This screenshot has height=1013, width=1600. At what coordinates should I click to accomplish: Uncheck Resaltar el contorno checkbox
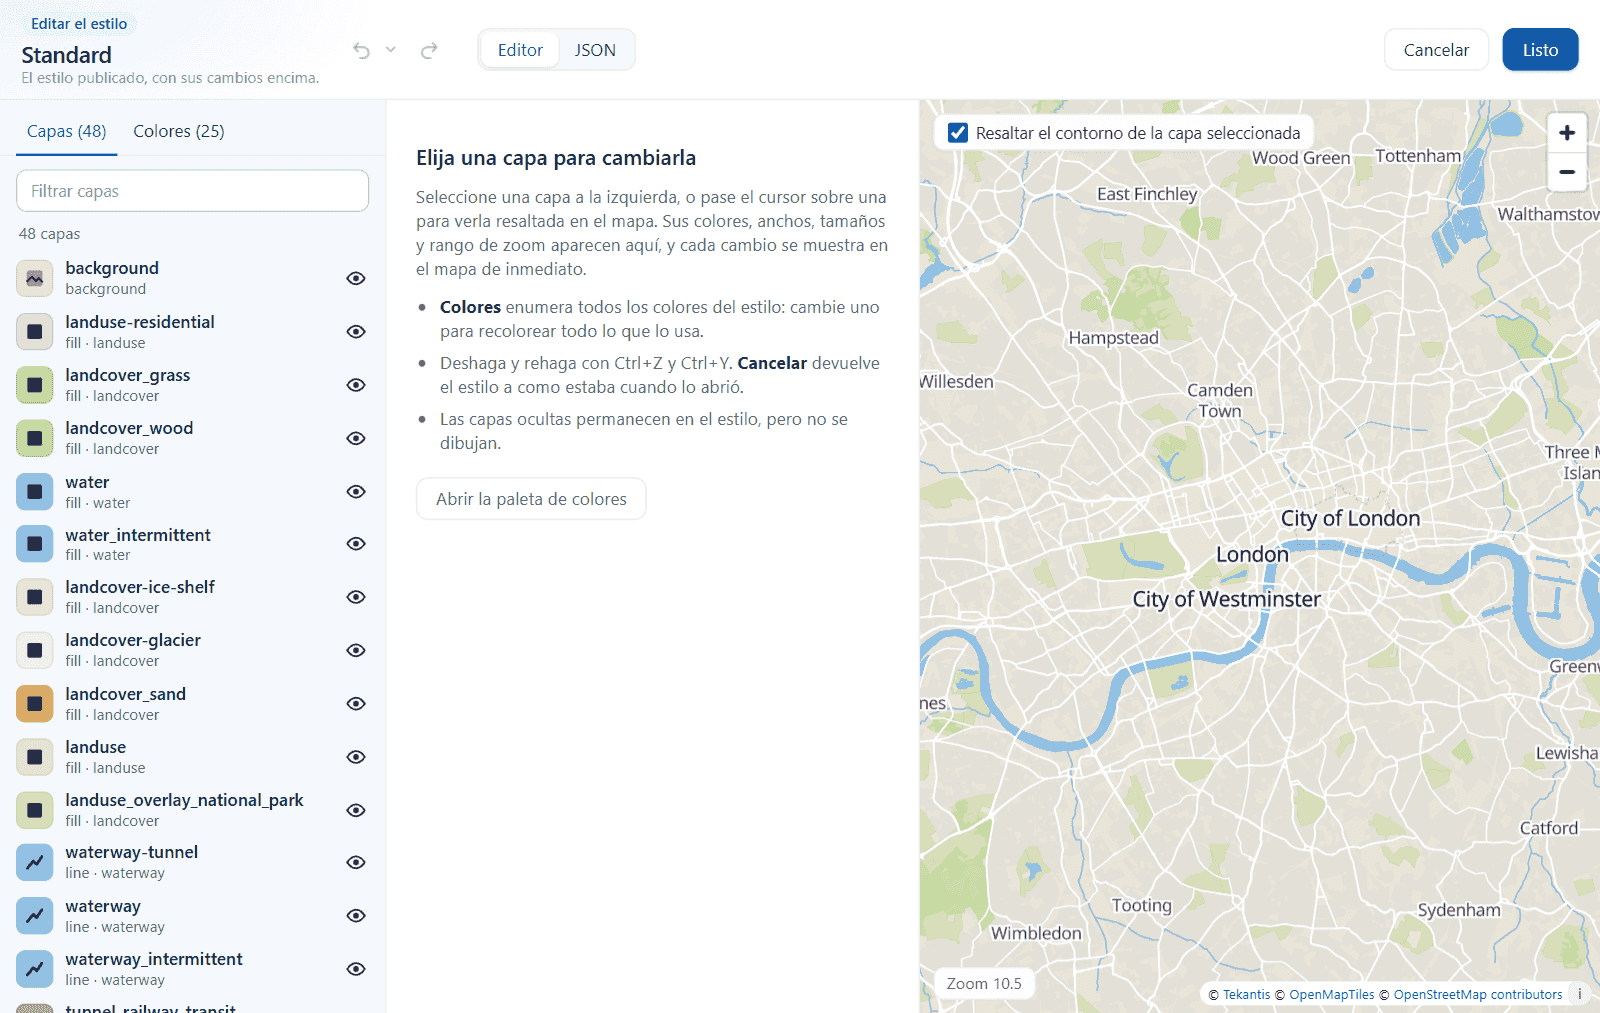tap(958, 133)
